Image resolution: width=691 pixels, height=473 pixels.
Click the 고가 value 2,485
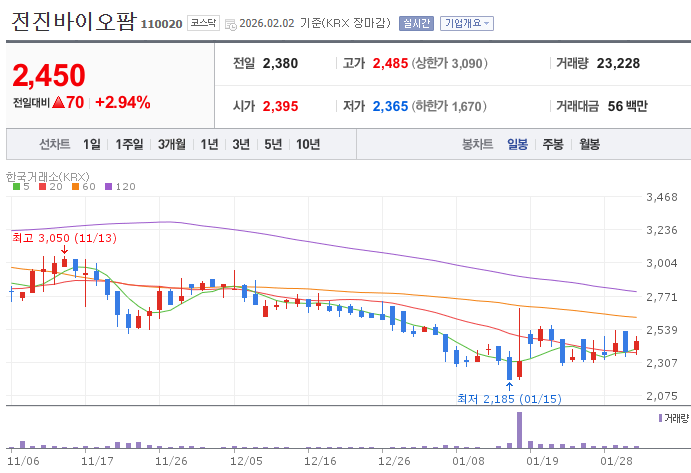390,63
